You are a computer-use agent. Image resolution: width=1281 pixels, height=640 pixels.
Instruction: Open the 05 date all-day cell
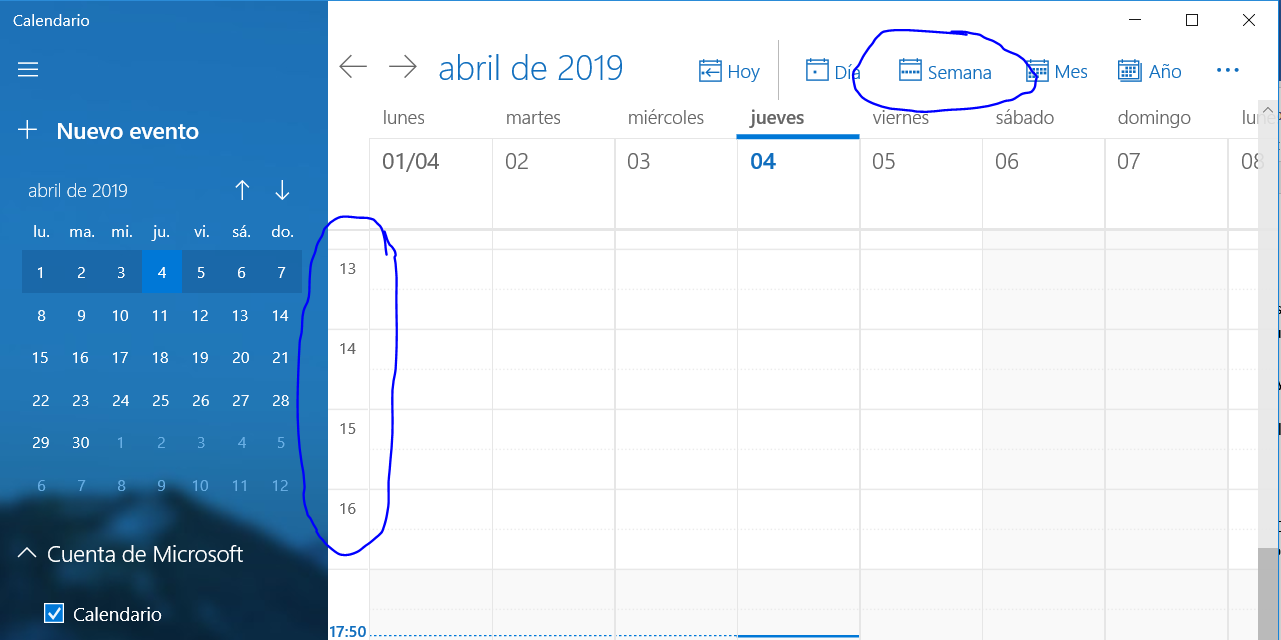coord(921,183)
